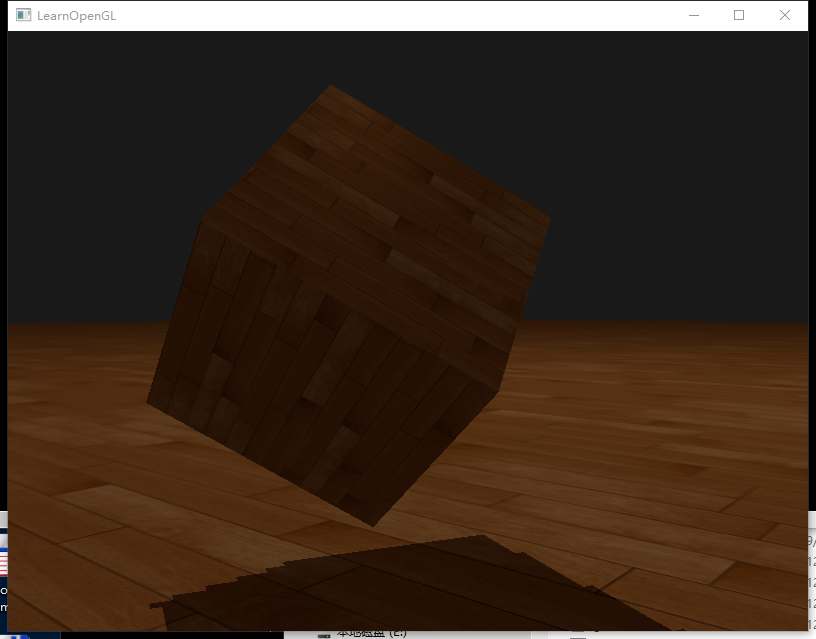Click the topmost corner of the cube
Screen dimensions: 816x639
pyautogui.click(x=327, y=85)
